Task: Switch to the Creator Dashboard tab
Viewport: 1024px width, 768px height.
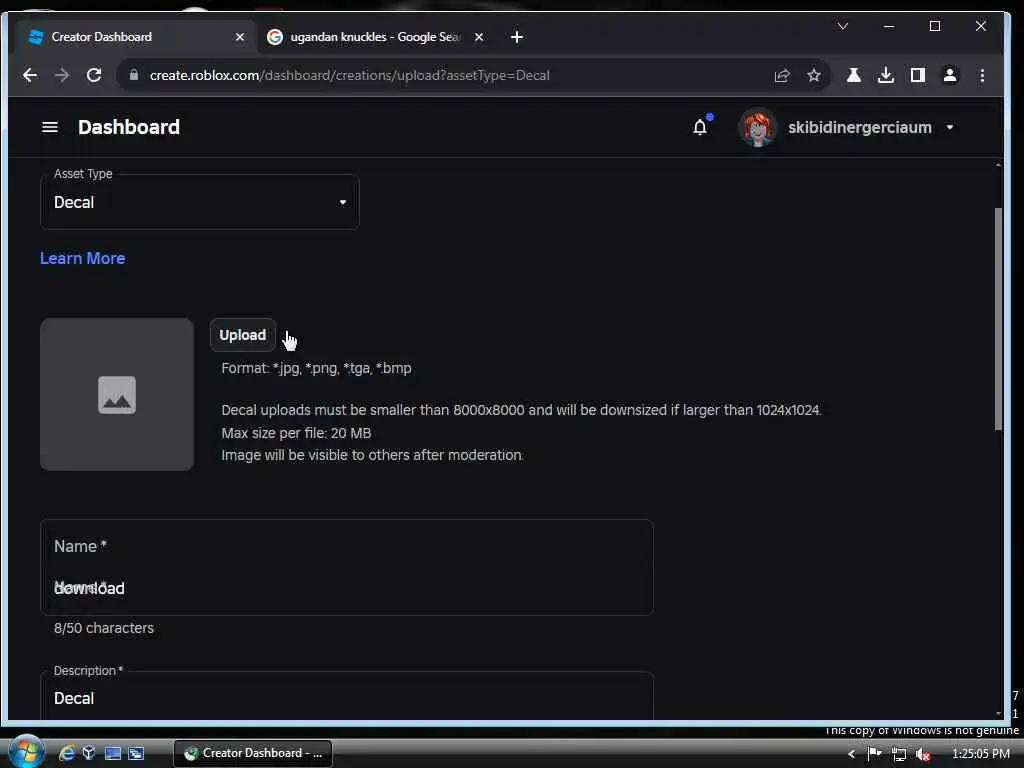Action: tap(137, 37)
